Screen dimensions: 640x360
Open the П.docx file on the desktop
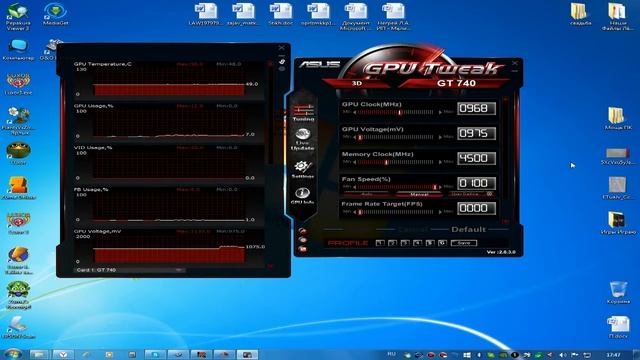point(618,327)
